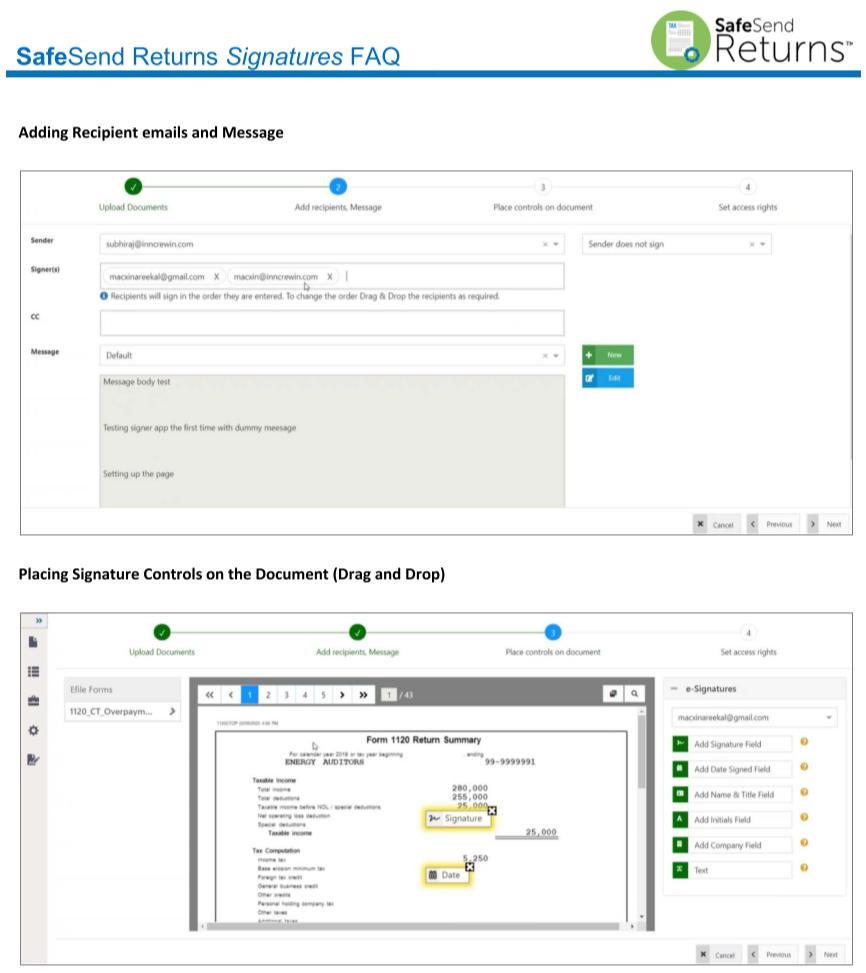Screen dimensions: 866x973
Task: Jump to last page with double-right arrow
Action: 364,694
